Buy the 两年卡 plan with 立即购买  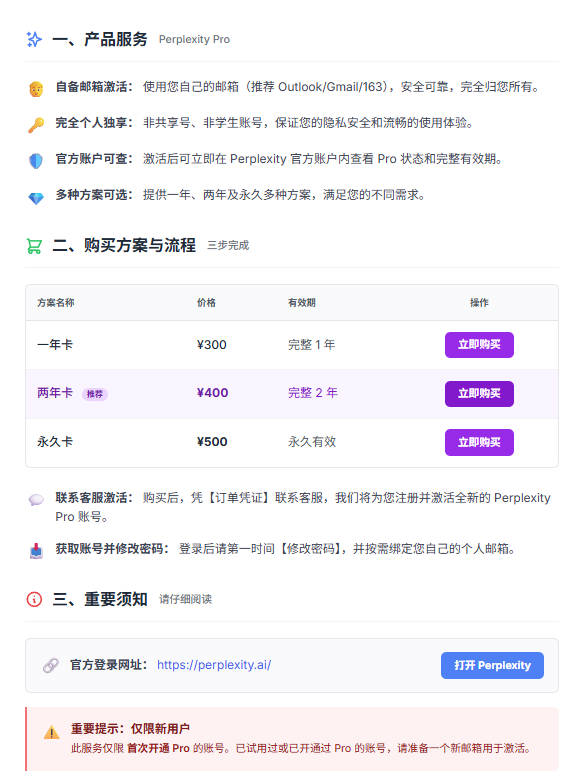point(479,393)
